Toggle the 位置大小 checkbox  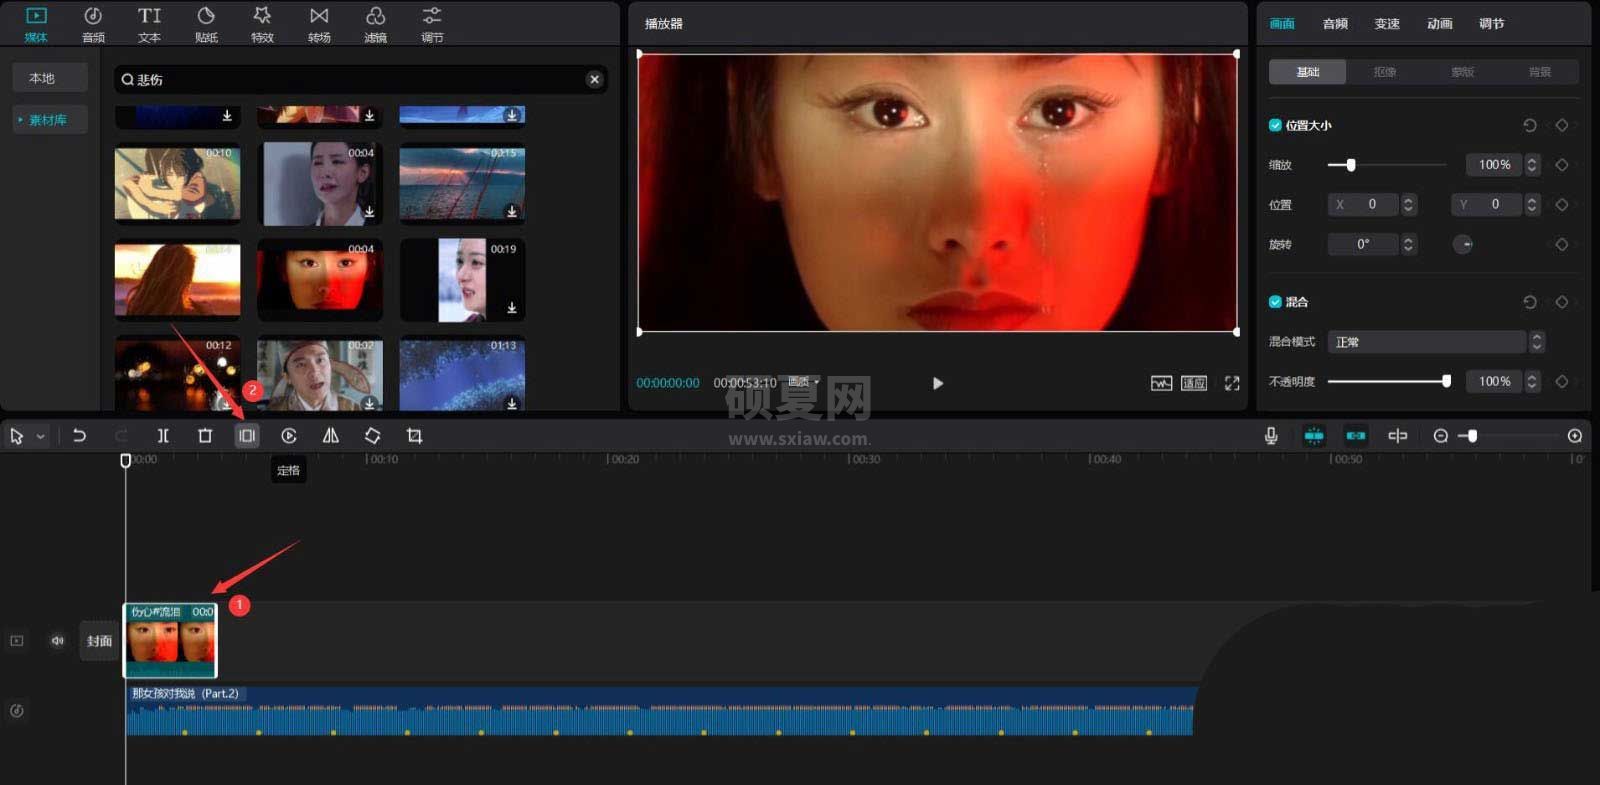(x=1275, y=125)
